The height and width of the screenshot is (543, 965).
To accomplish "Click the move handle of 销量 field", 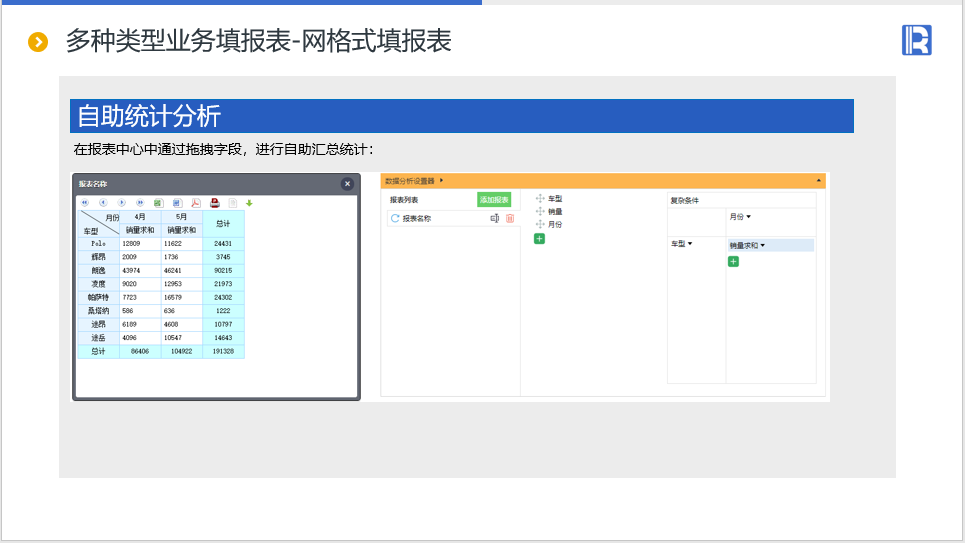I will [x=540, y=211].
